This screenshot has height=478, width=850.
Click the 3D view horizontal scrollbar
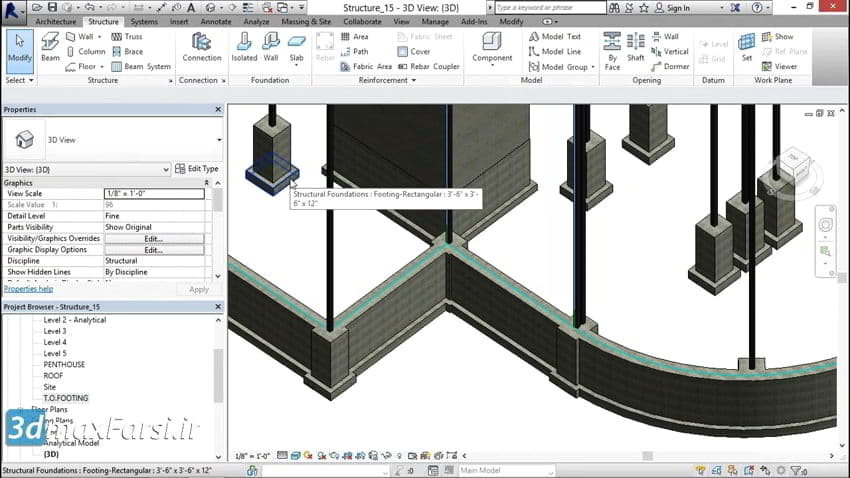tap(648, 456)
